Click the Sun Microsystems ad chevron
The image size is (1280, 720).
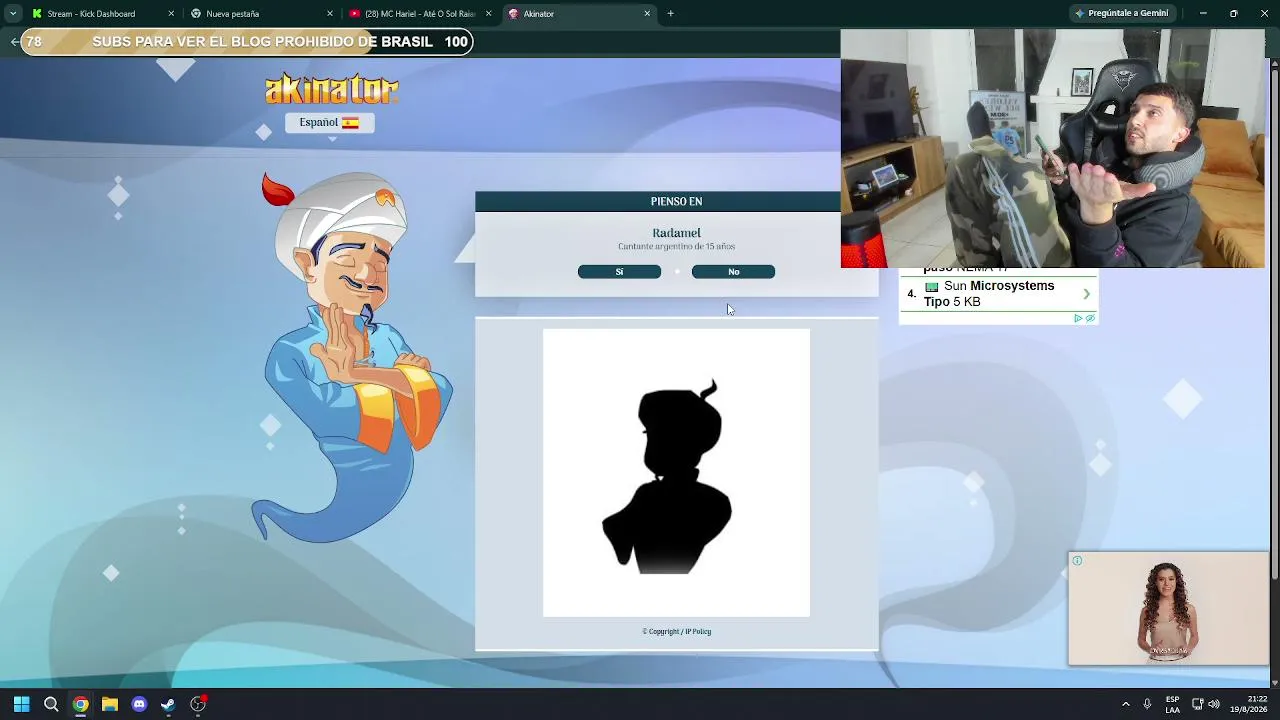(1086, 294)
